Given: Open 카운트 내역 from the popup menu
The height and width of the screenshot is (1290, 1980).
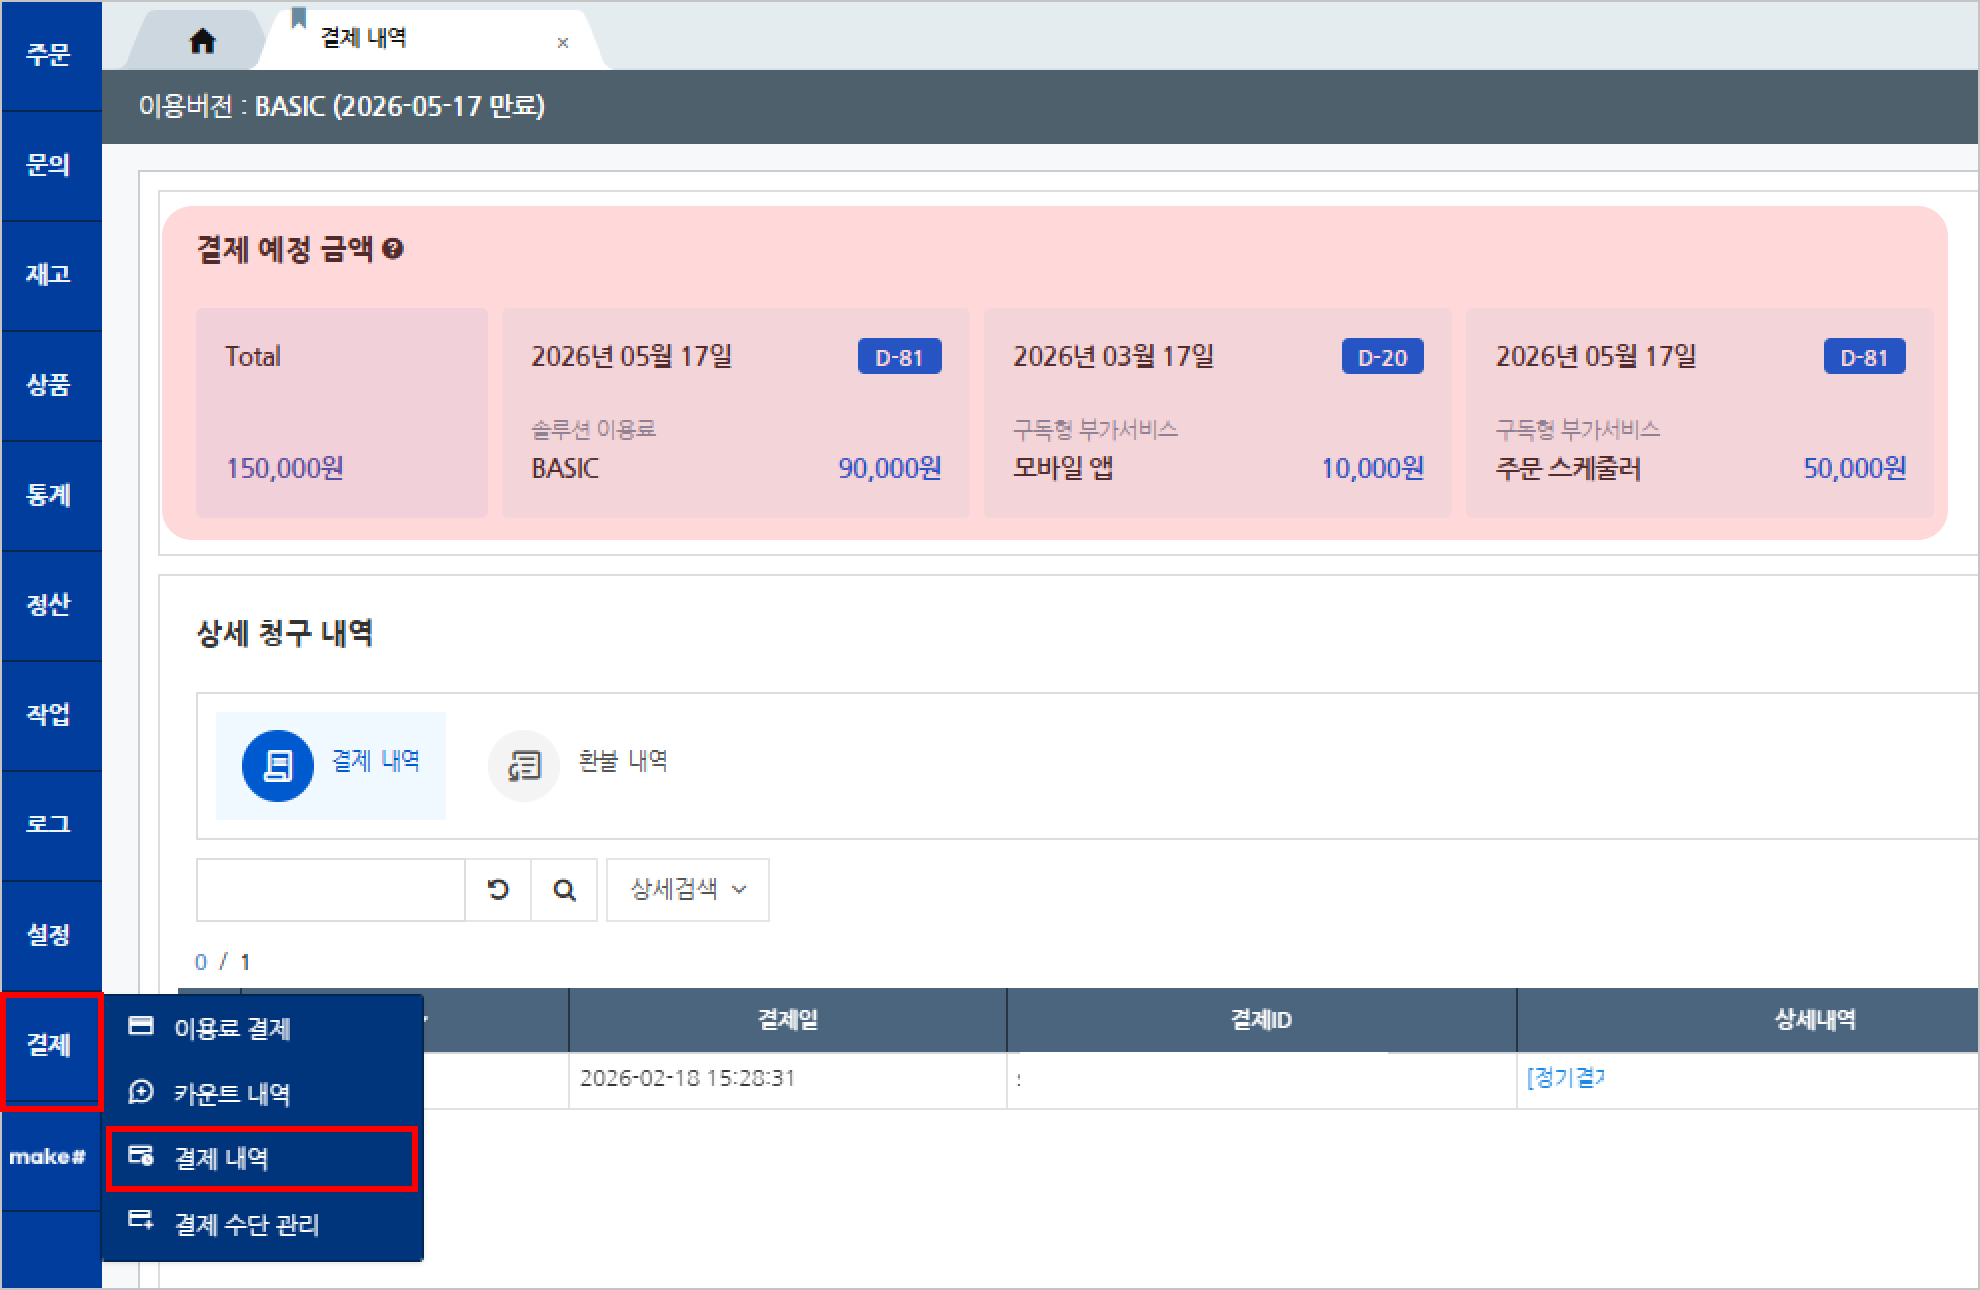Looking at the screenshot, I should pyautogui.click(x=232, y=1093).
